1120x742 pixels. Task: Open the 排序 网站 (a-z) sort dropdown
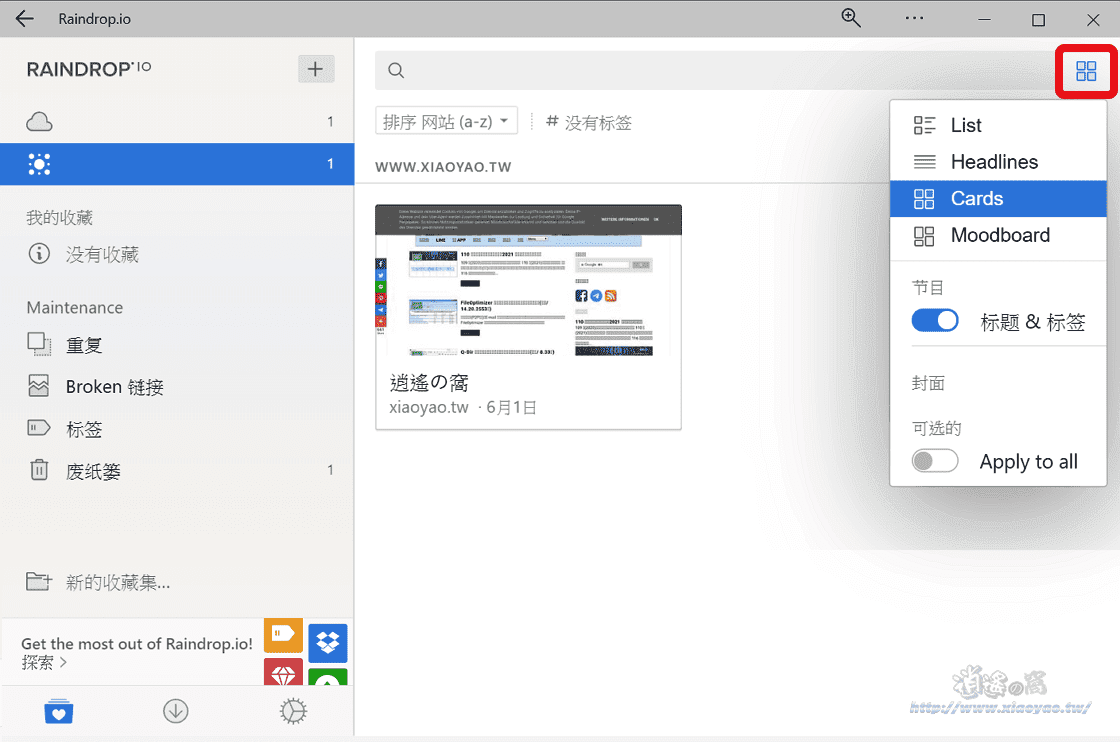point(446,121)
